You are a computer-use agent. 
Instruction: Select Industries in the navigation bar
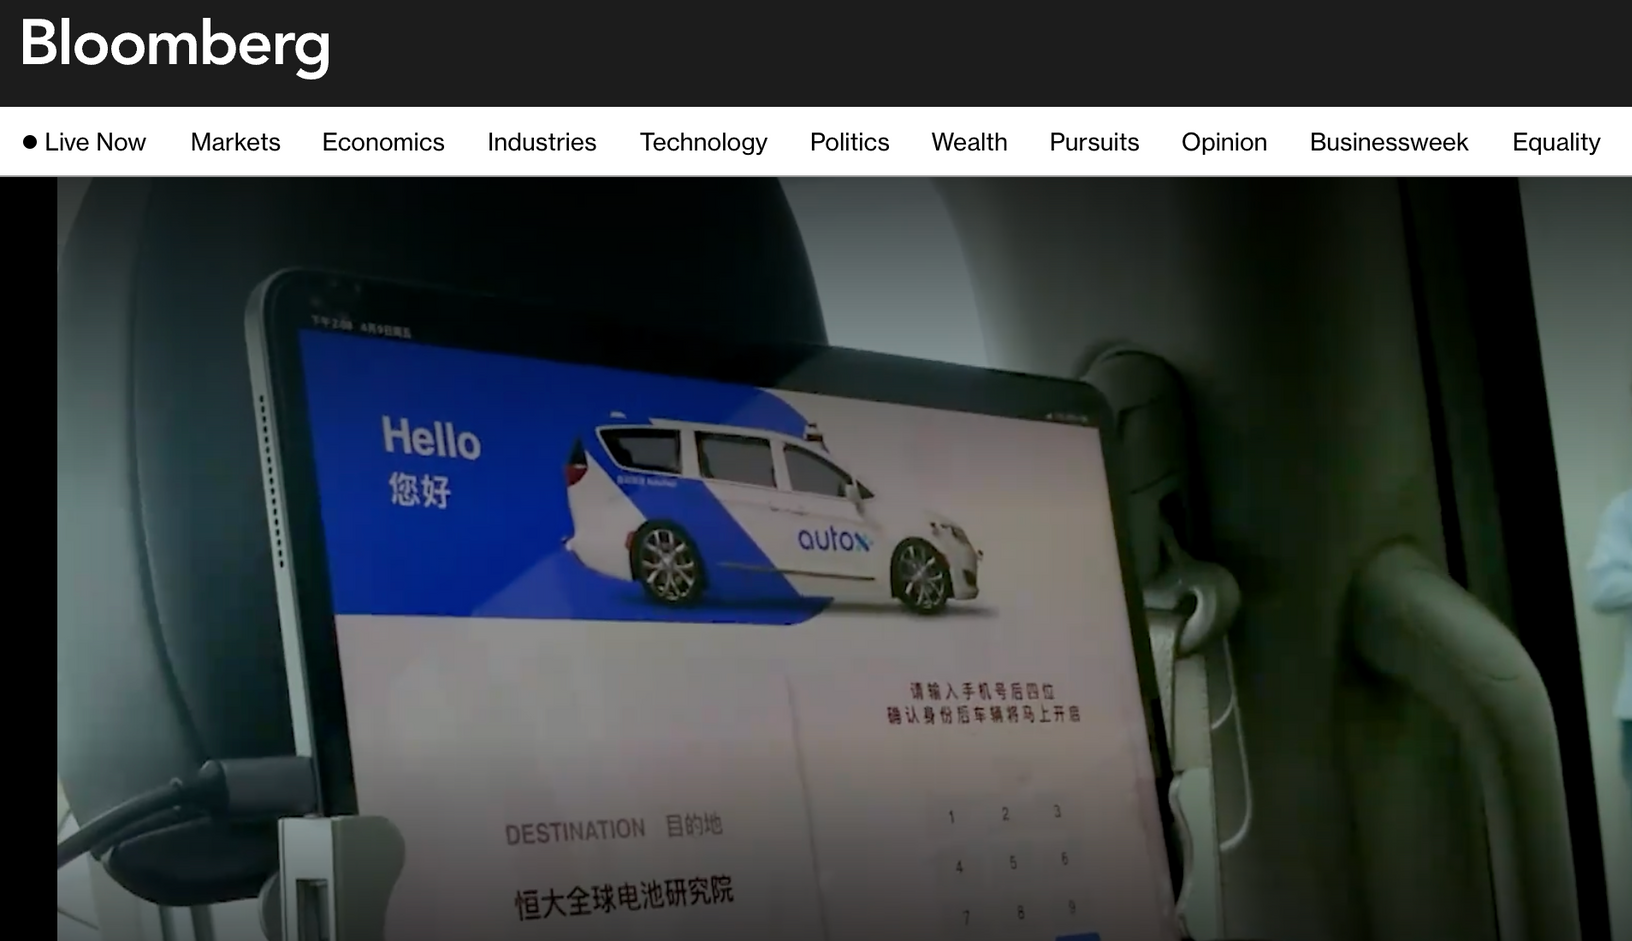click(542, 142)
